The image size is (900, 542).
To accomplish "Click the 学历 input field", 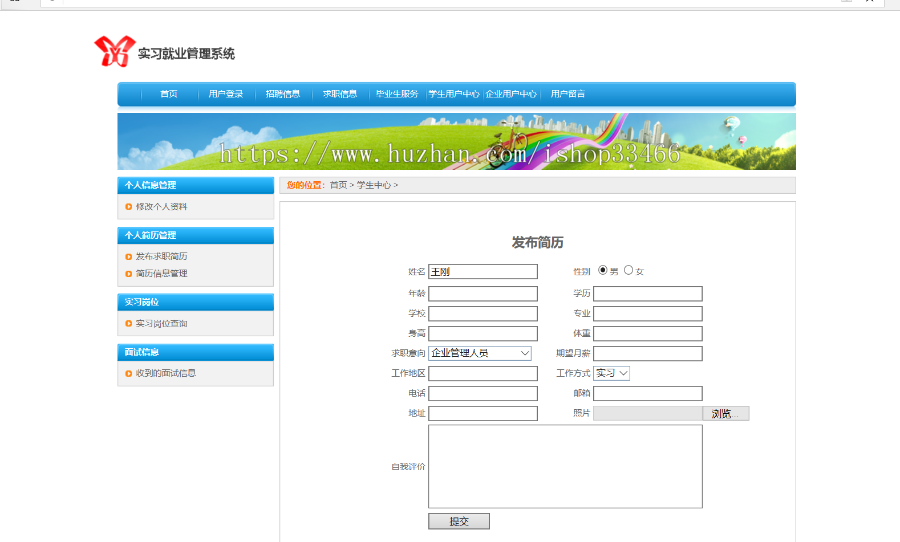I will click(x=647, y=294).
